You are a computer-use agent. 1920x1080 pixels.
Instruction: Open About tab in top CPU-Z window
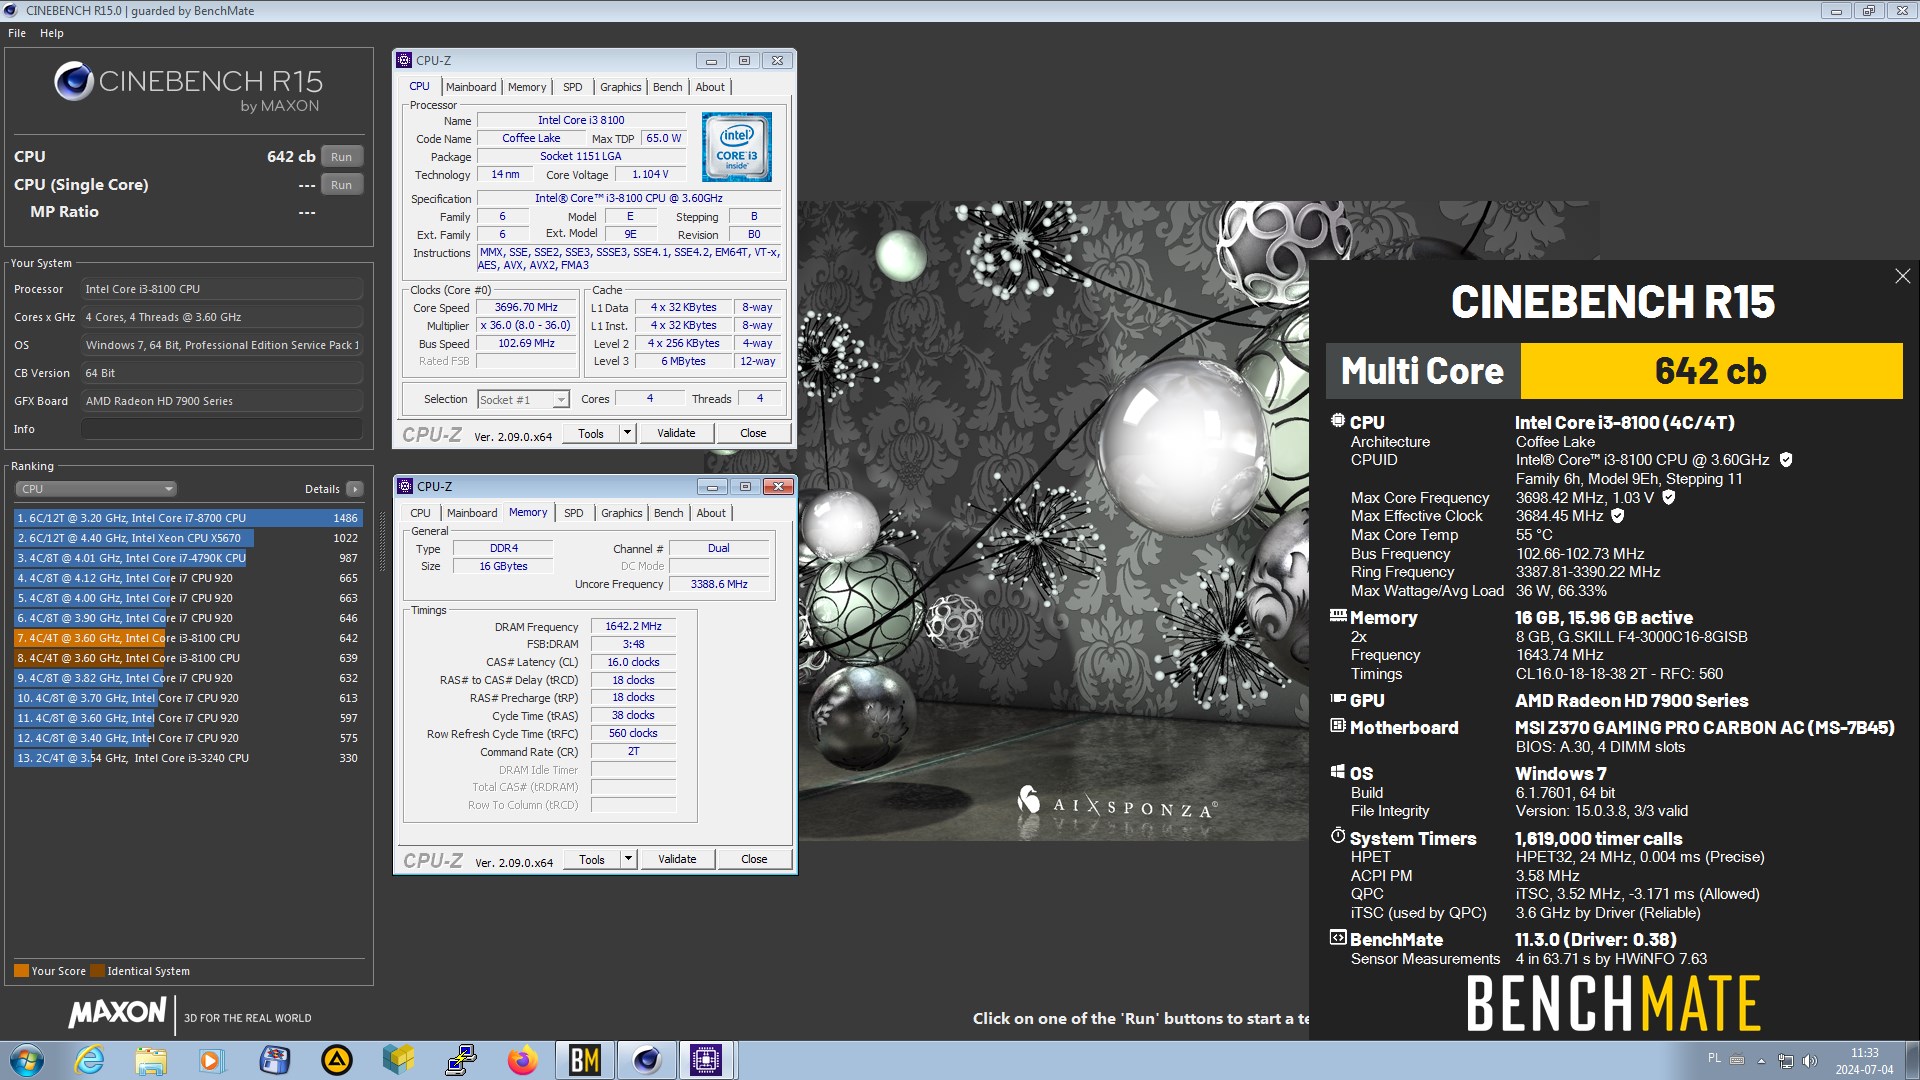click(x=710, y=87)
